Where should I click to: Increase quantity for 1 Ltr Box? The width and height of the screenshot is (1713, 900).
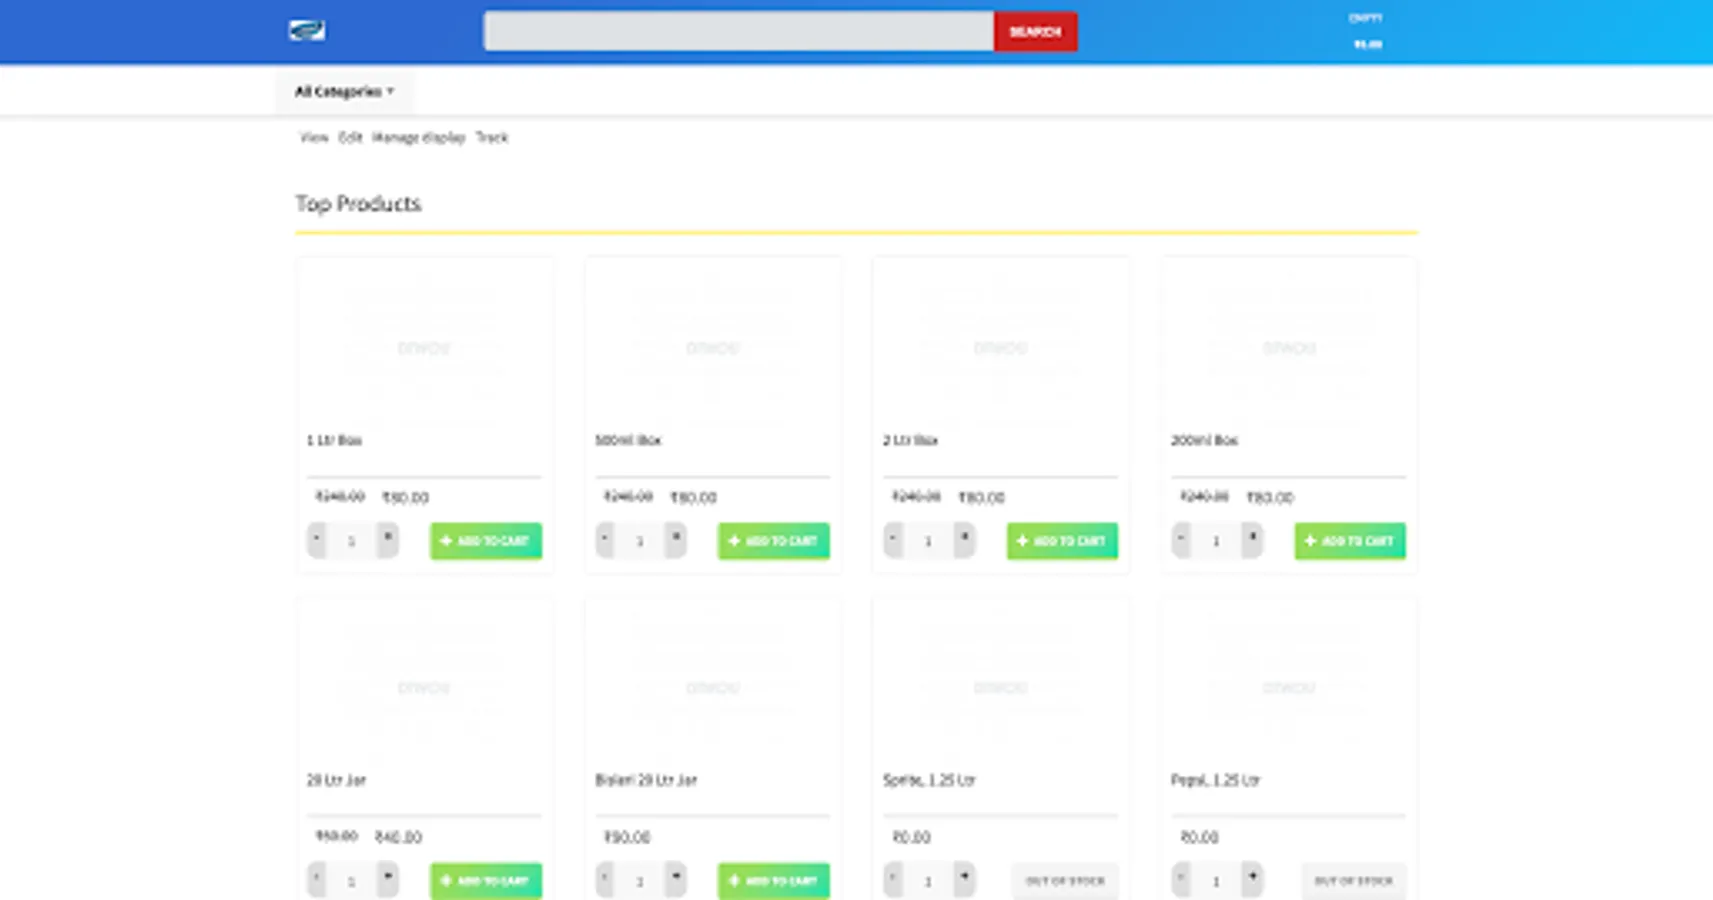(x=388, y=540)
